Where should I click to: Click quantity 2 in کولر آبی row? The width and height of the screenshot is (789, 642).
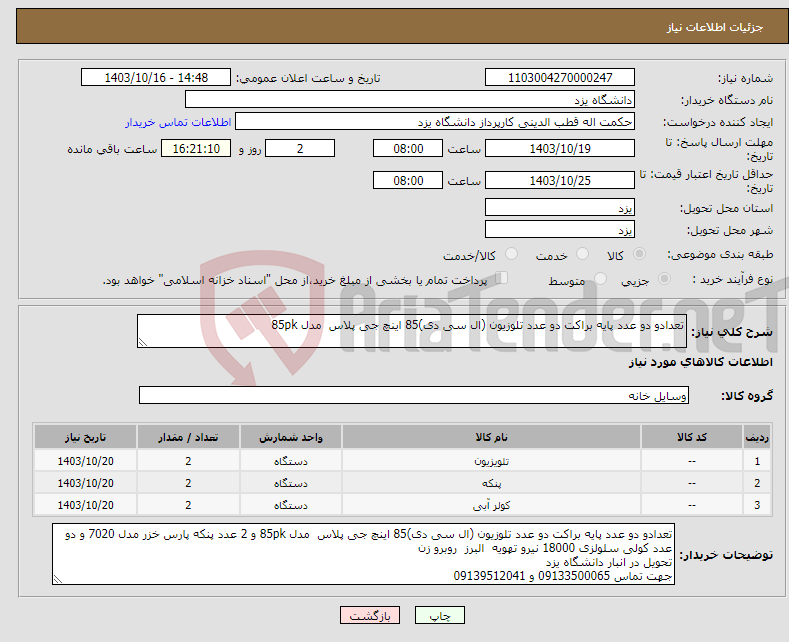[x=188, y=505]
